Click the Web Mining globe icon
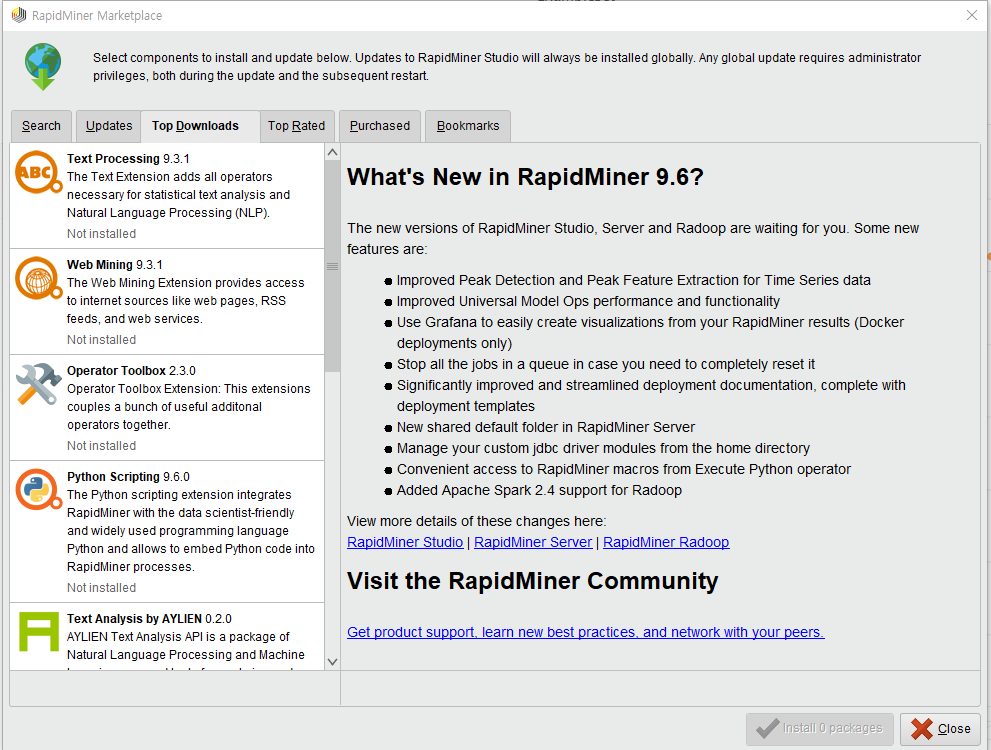This screenshot has height=750, width=991. tap(39, 278)
